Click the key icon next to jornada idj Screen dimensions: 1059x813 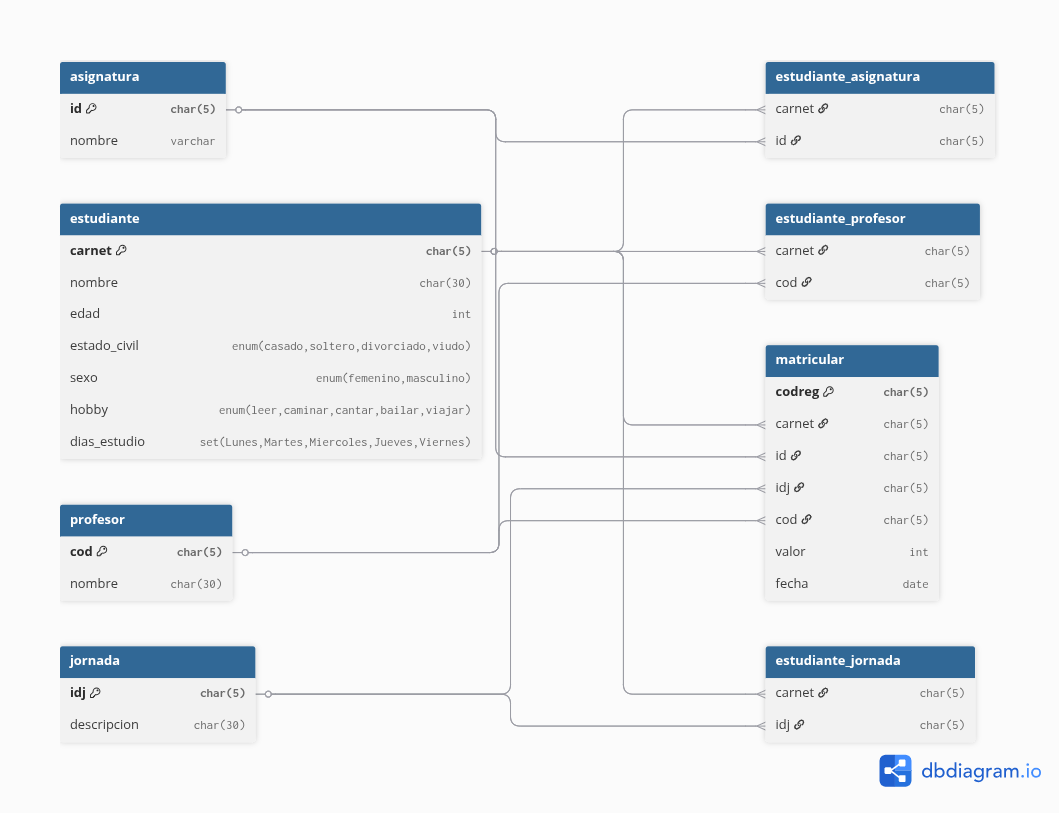(96, 692)
